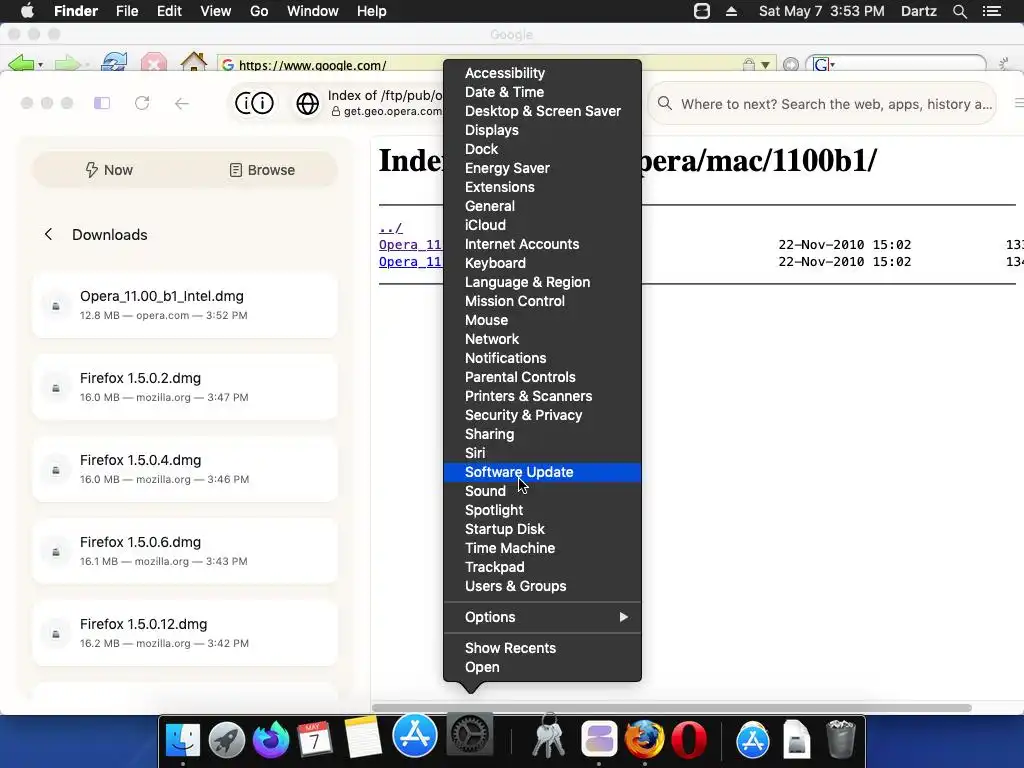The width and height of the screenshot is (1024, 768).
Task: Open Firefox back history dropdown arrow
Action: [x=40, y=65]
